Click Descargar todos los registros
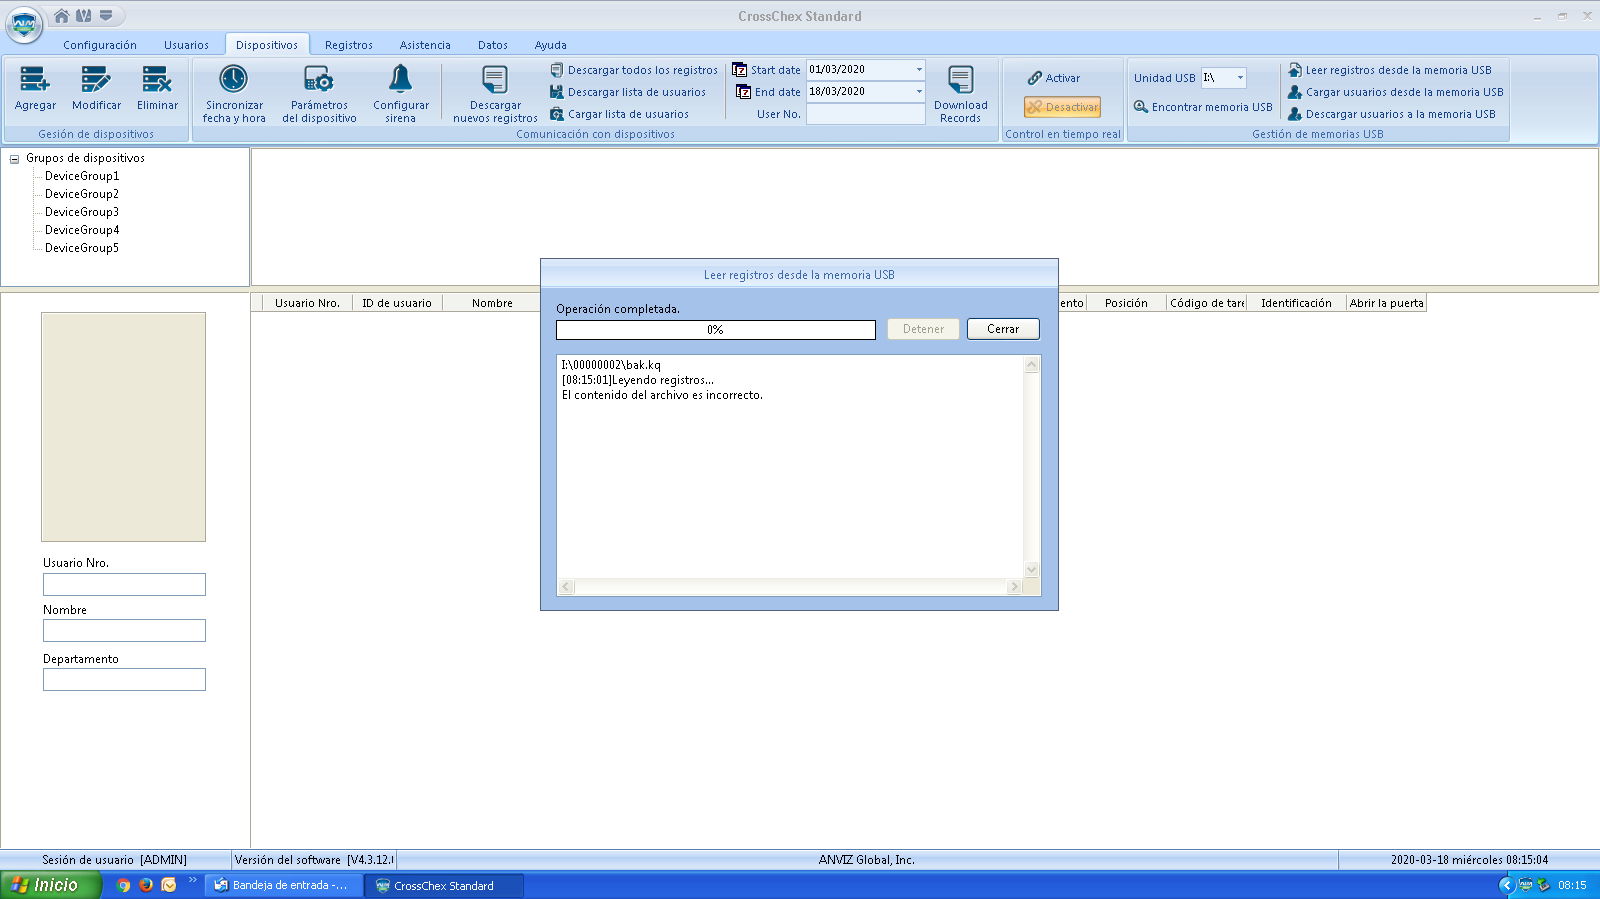Viewport: 1600px width, 899px height. [634, 70]
